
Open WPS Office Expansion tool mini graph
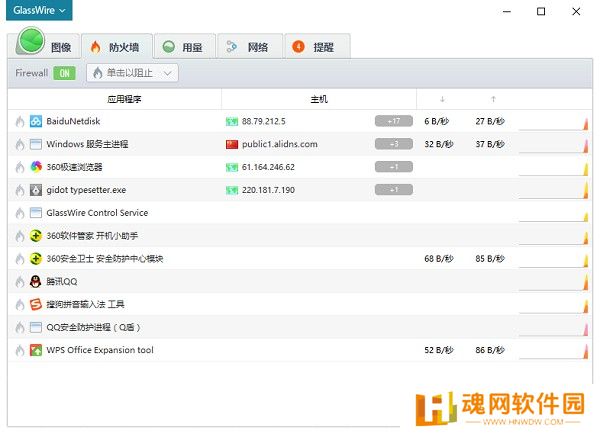(553, 352)
